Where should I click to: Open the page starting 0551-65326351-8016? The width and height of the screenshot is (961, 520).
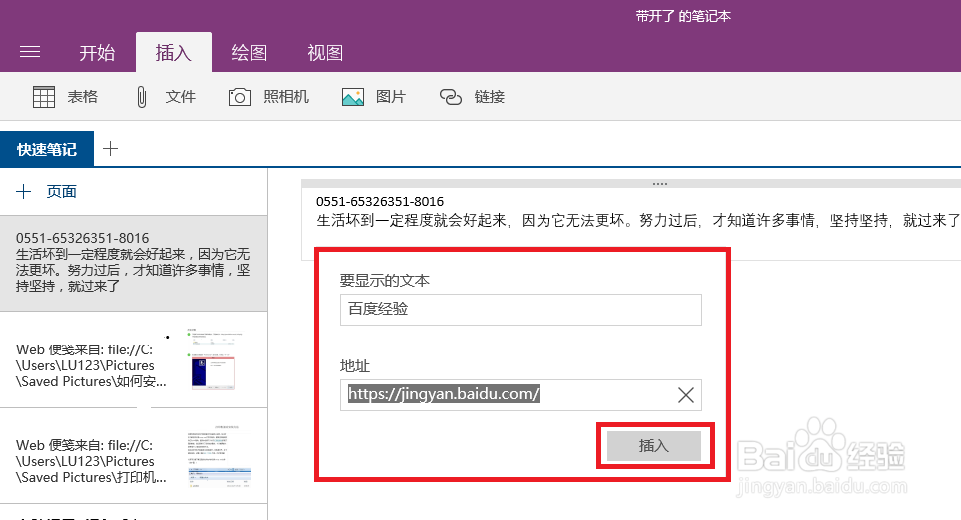point(134,263)
